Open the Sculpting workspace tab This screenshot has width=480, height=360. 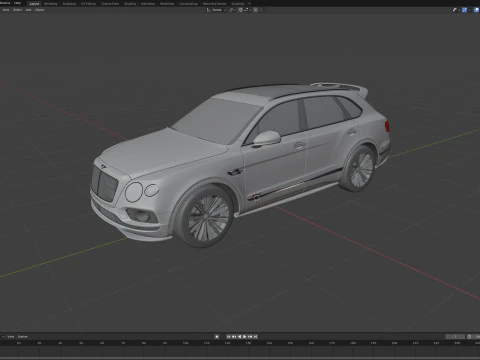tap(69, 4)
